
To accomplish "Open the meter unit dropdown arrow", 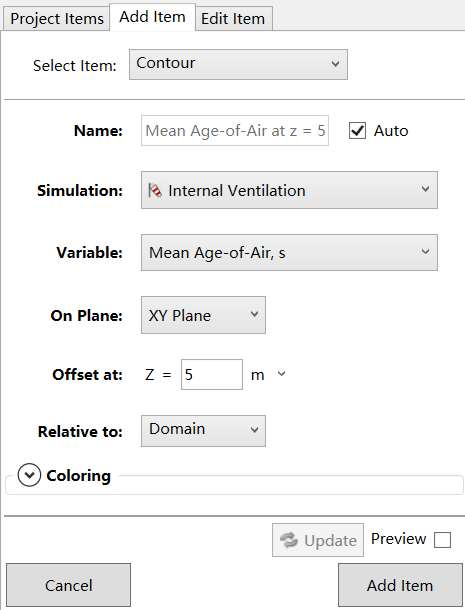I will click(281, 374).
